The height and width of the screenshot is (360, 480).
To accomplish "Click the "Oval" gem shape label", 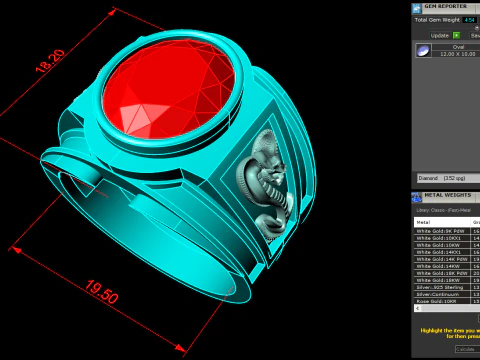I will click(458, 47).
